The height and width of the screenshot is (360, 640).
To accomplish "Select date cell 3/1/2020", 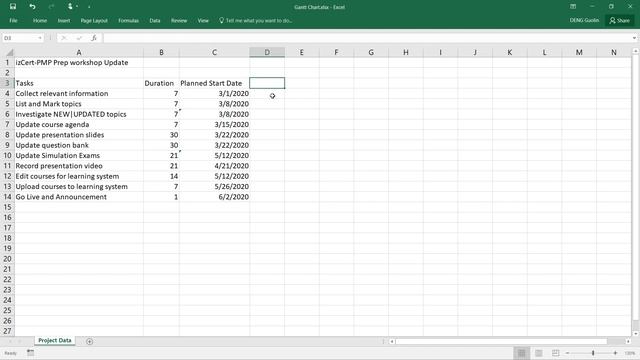I will (x=214, y=93).
